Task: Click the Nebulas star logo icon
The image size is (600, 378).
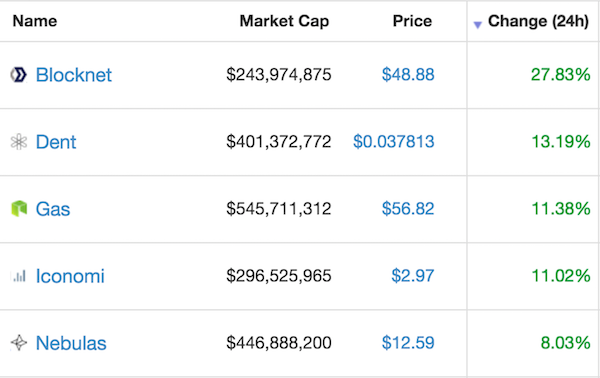Action: tap(18, 343)
